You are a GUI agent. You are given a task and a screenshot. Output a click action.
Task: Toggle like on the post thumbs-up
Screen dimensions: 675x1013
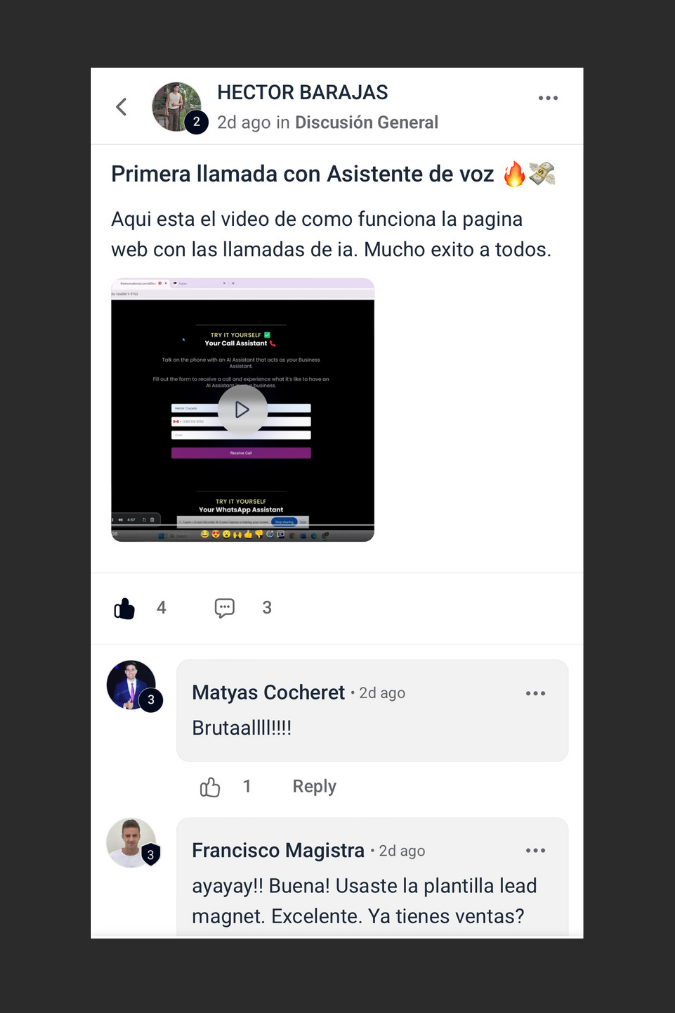124,608
